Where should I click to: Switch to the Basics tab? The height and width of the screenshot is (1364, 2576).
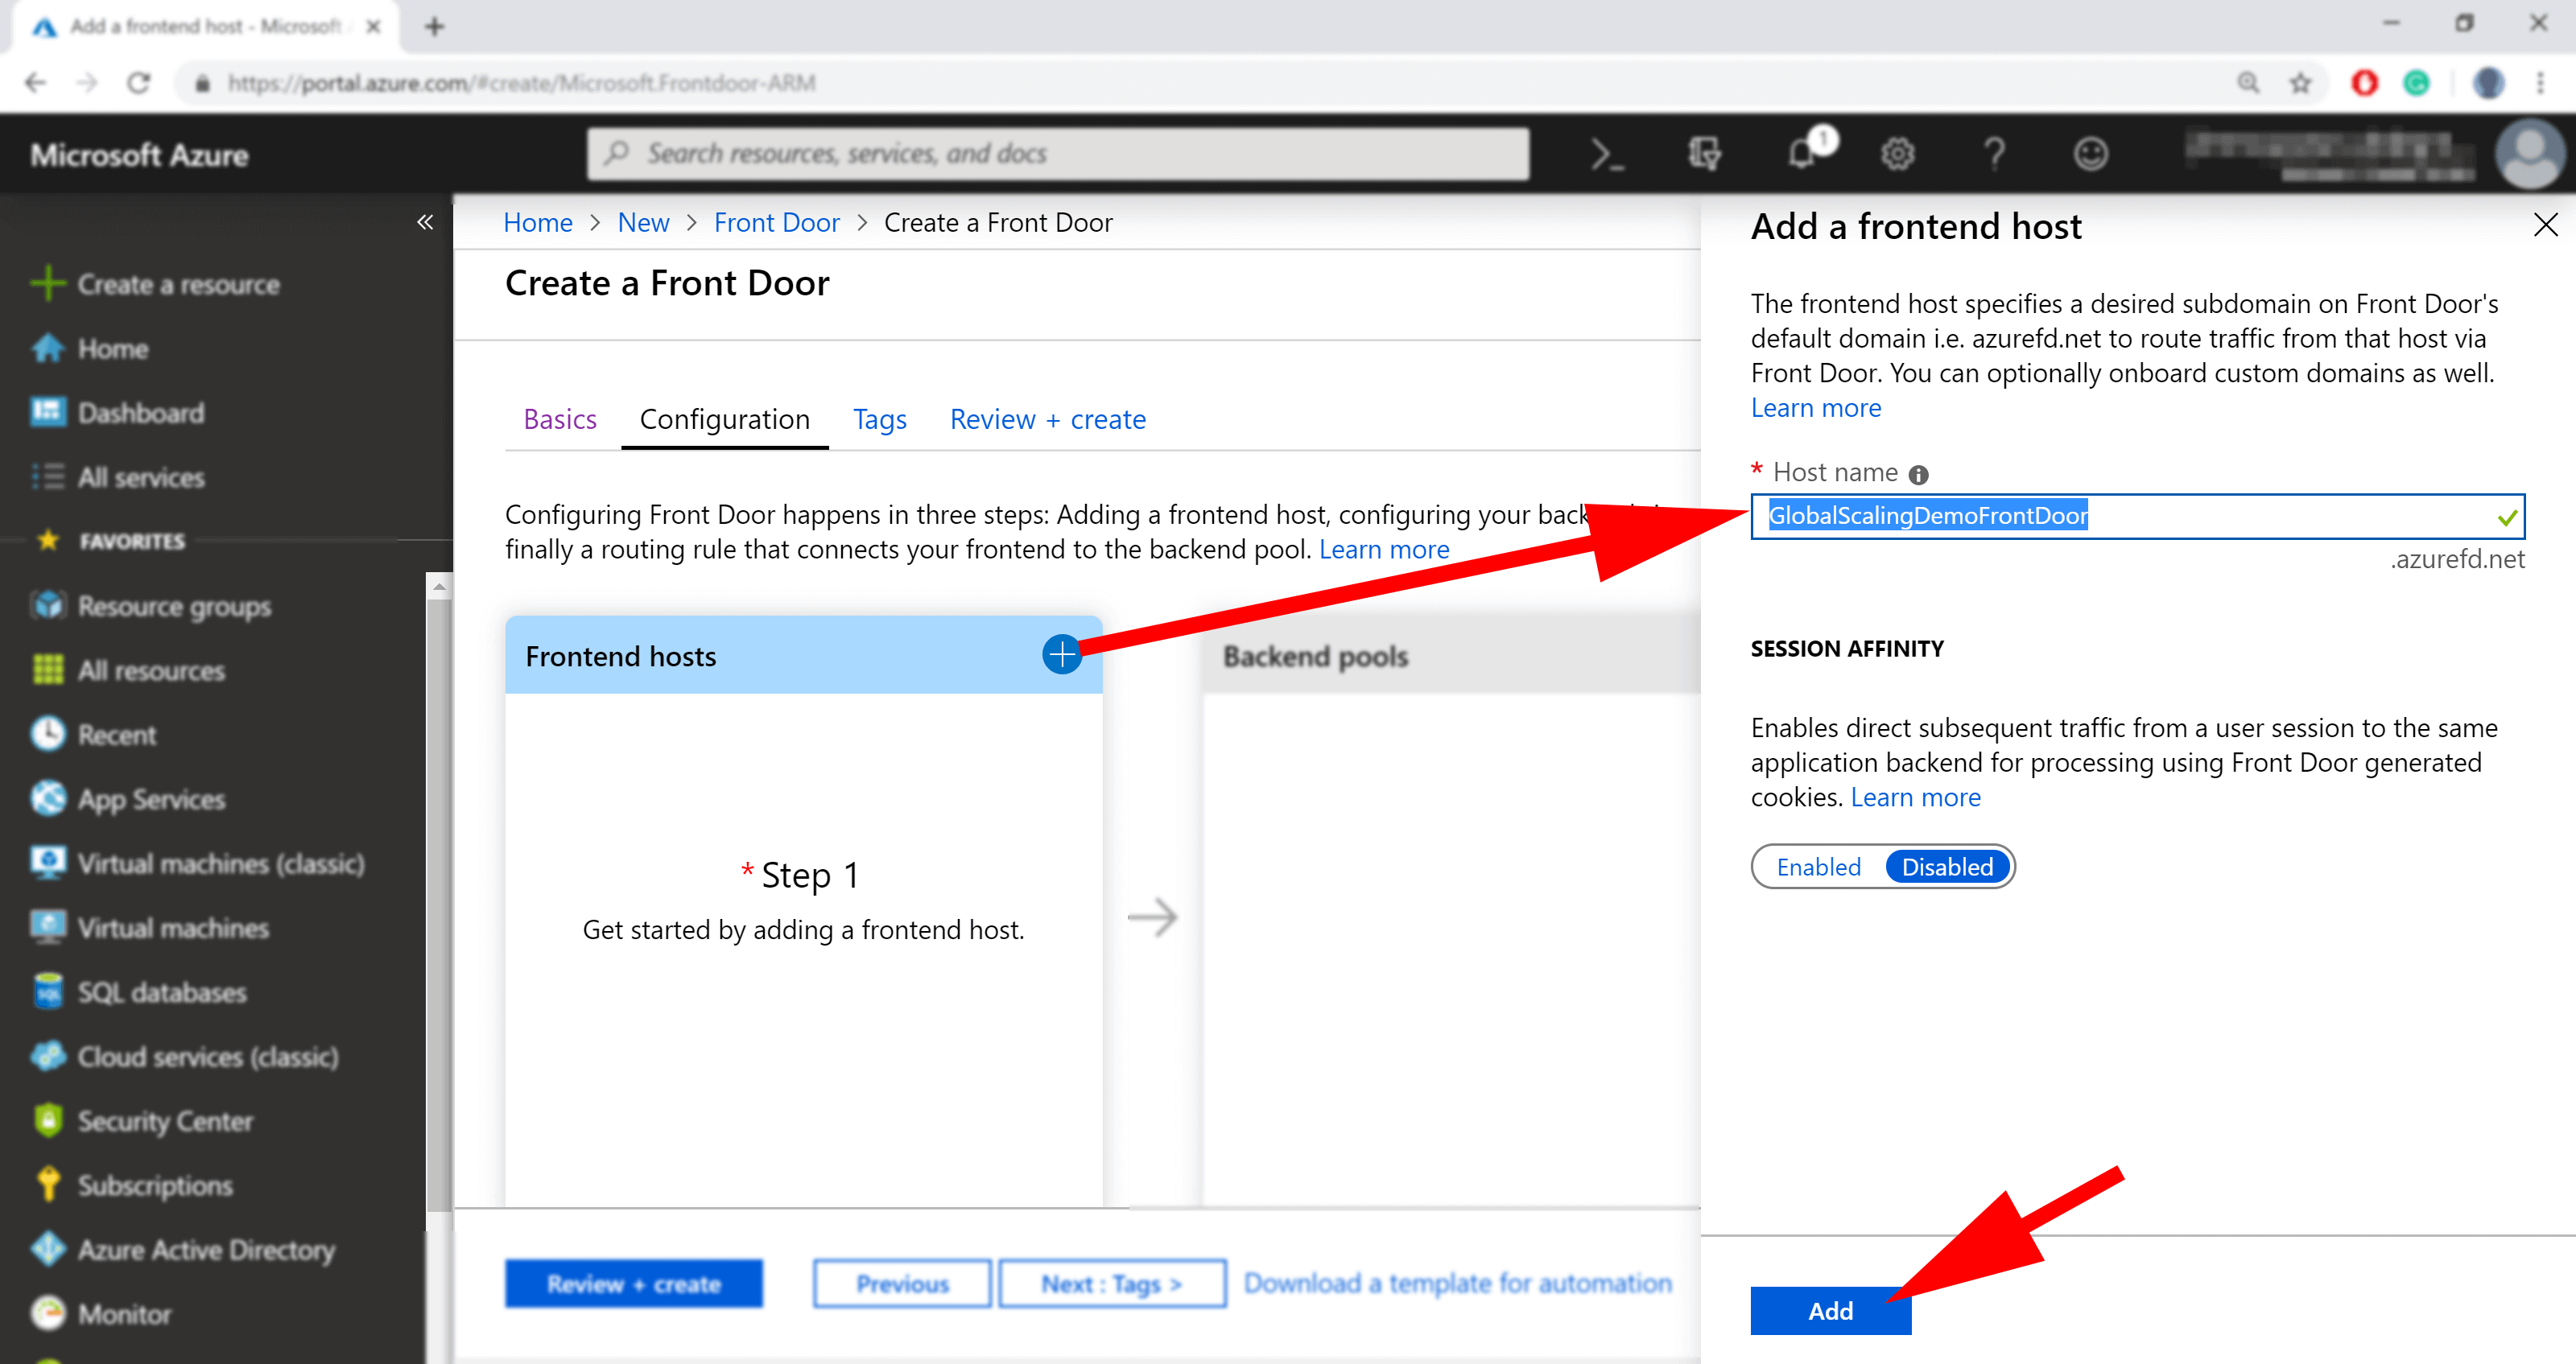pos(560,419)
